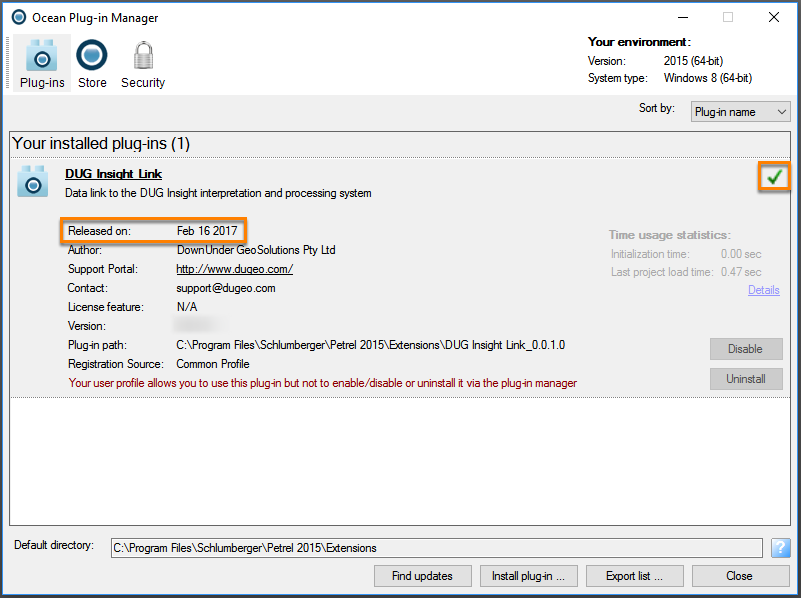This screenshot has height=600, width=801.
Task: Click the Windows 8 (64-bit) system type
Action: [708, 78]
